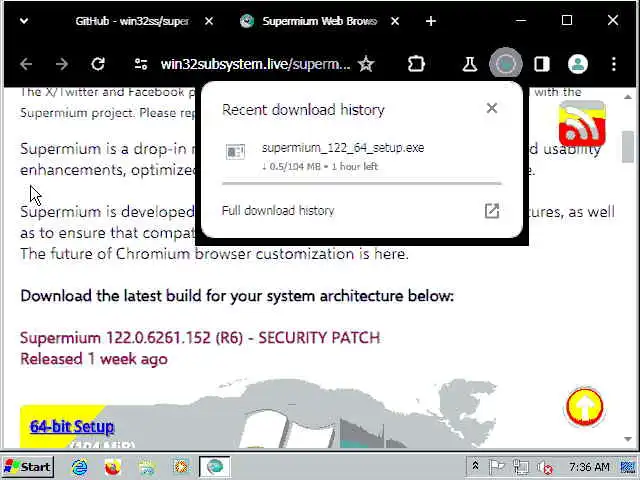The height and width of the screenshot is (480, 640).
Task: Open a new tab with plus button
Action: coord(431,21)
